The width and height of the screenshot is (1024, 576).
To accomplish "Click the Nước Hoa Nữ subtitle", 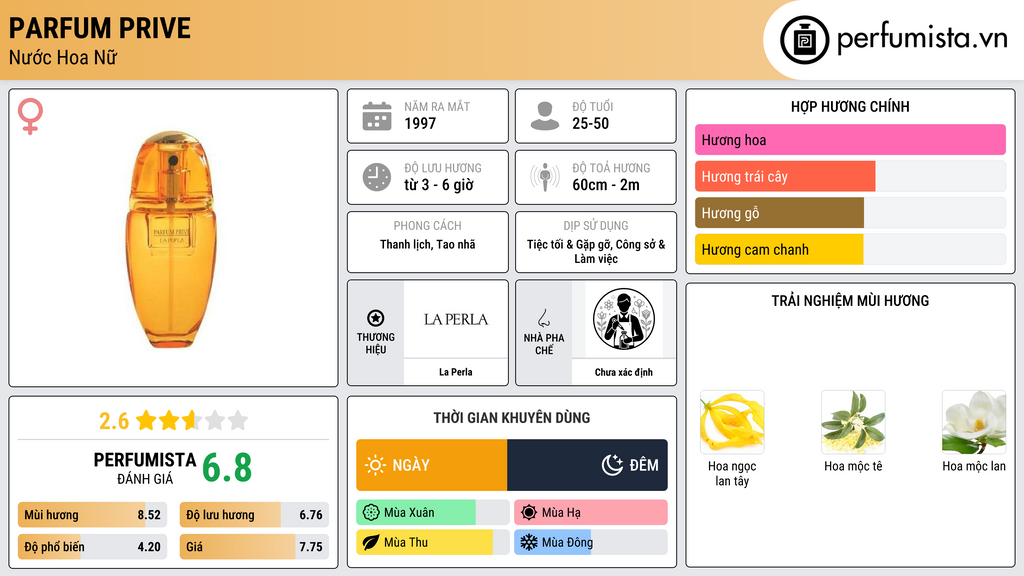I will pyautogui.click(x=63, y=57).
